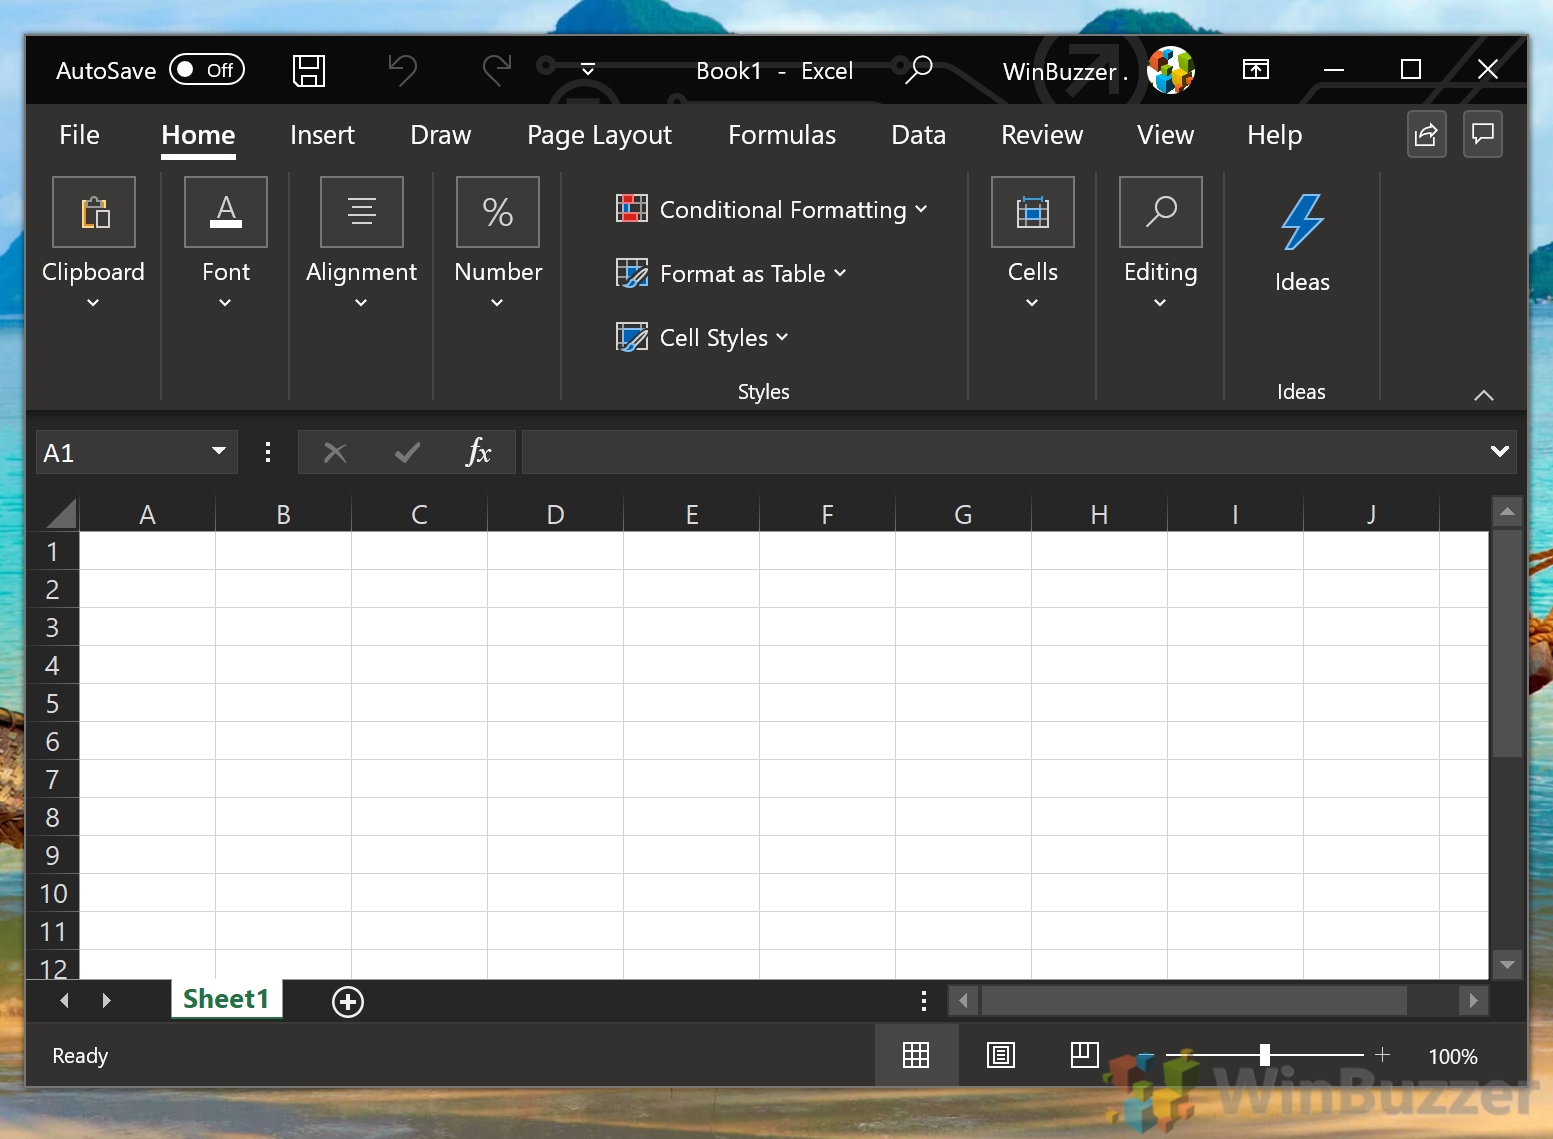
Task: Select column D header
Action: pos(555,514)
